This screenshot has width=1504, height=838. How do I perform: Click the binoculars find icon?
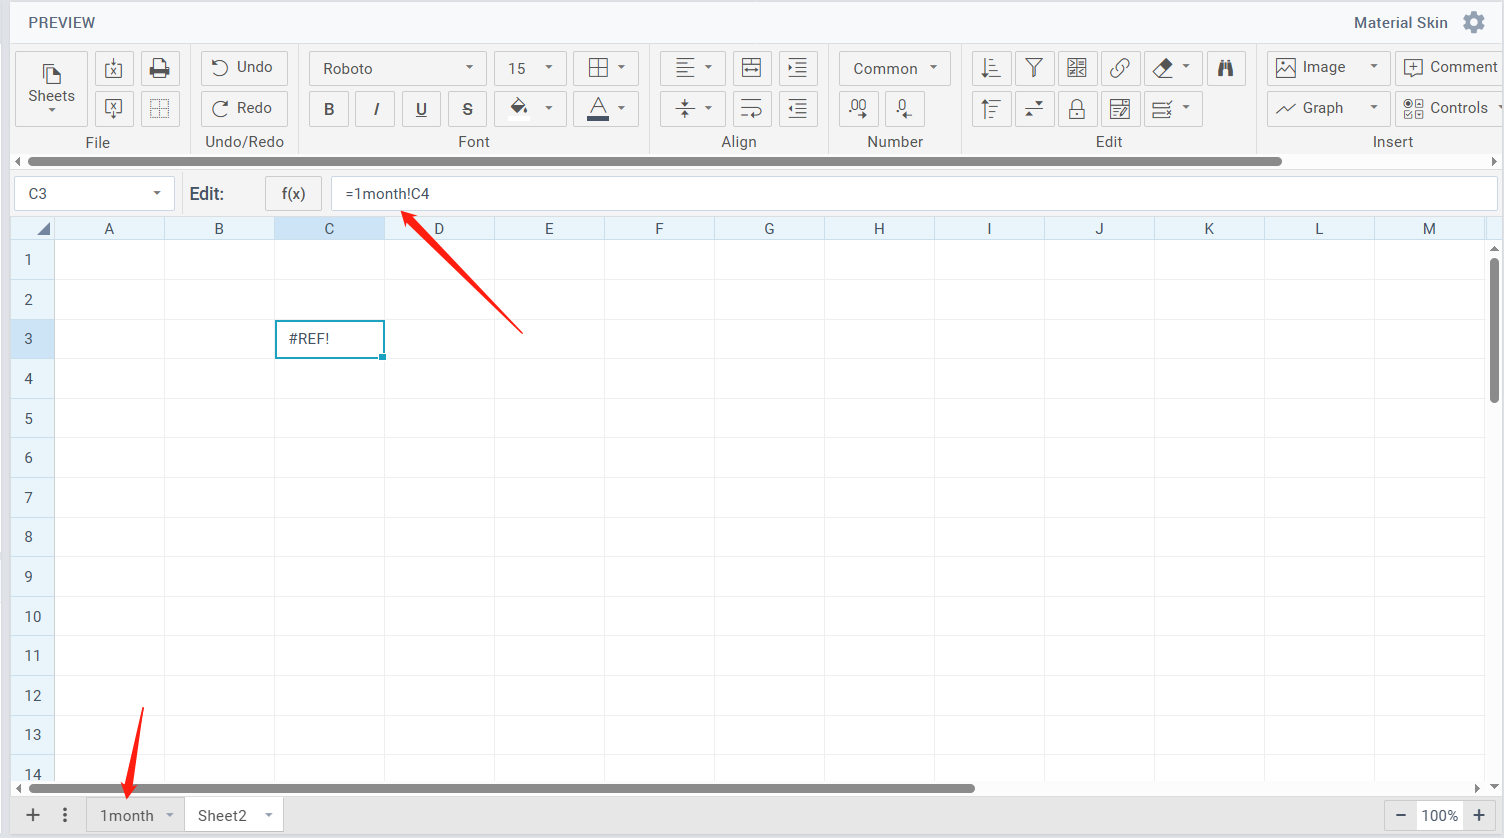click(1226, 68)
